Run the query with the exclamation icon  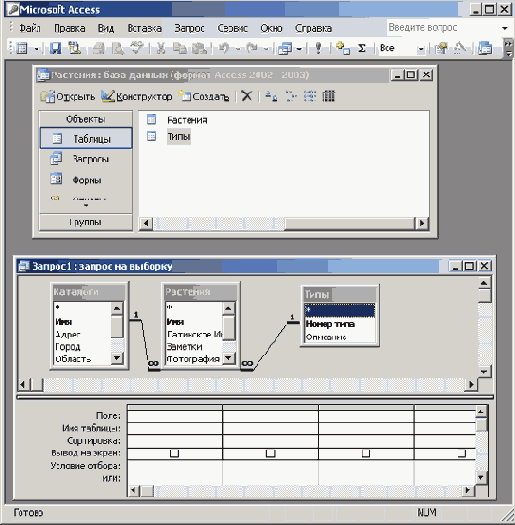tap(318, 48)
